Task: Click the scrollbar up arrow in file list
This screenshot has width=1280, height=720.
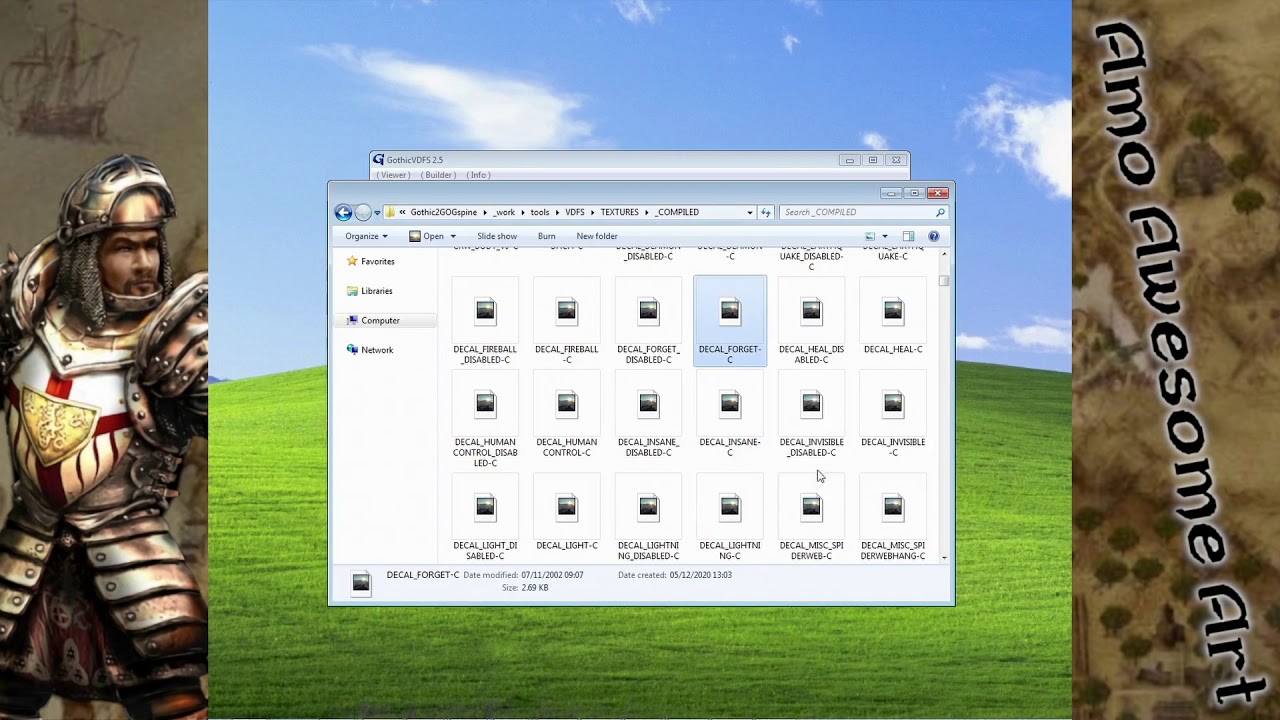Action: [944, 255]
